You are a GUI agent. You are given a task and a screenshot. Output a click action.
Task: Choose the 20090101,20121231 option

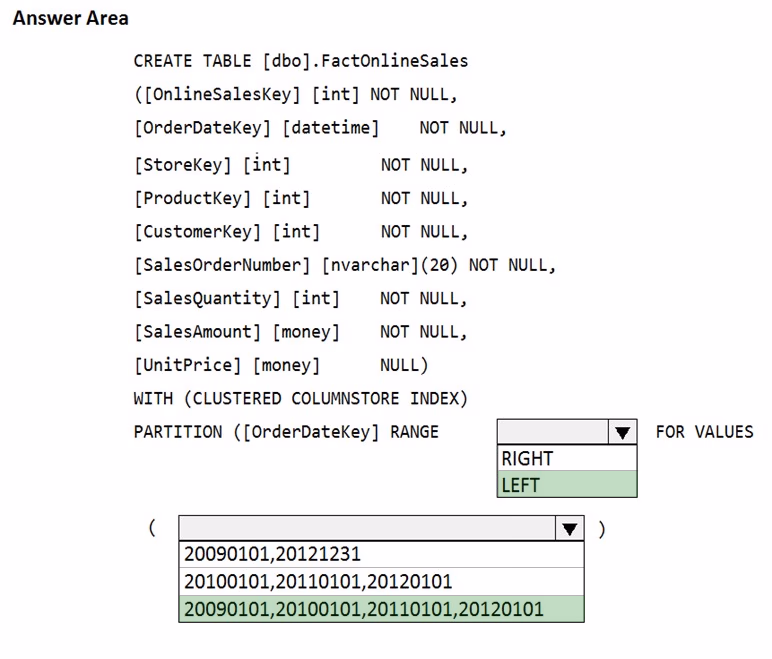tap(381, 554)
